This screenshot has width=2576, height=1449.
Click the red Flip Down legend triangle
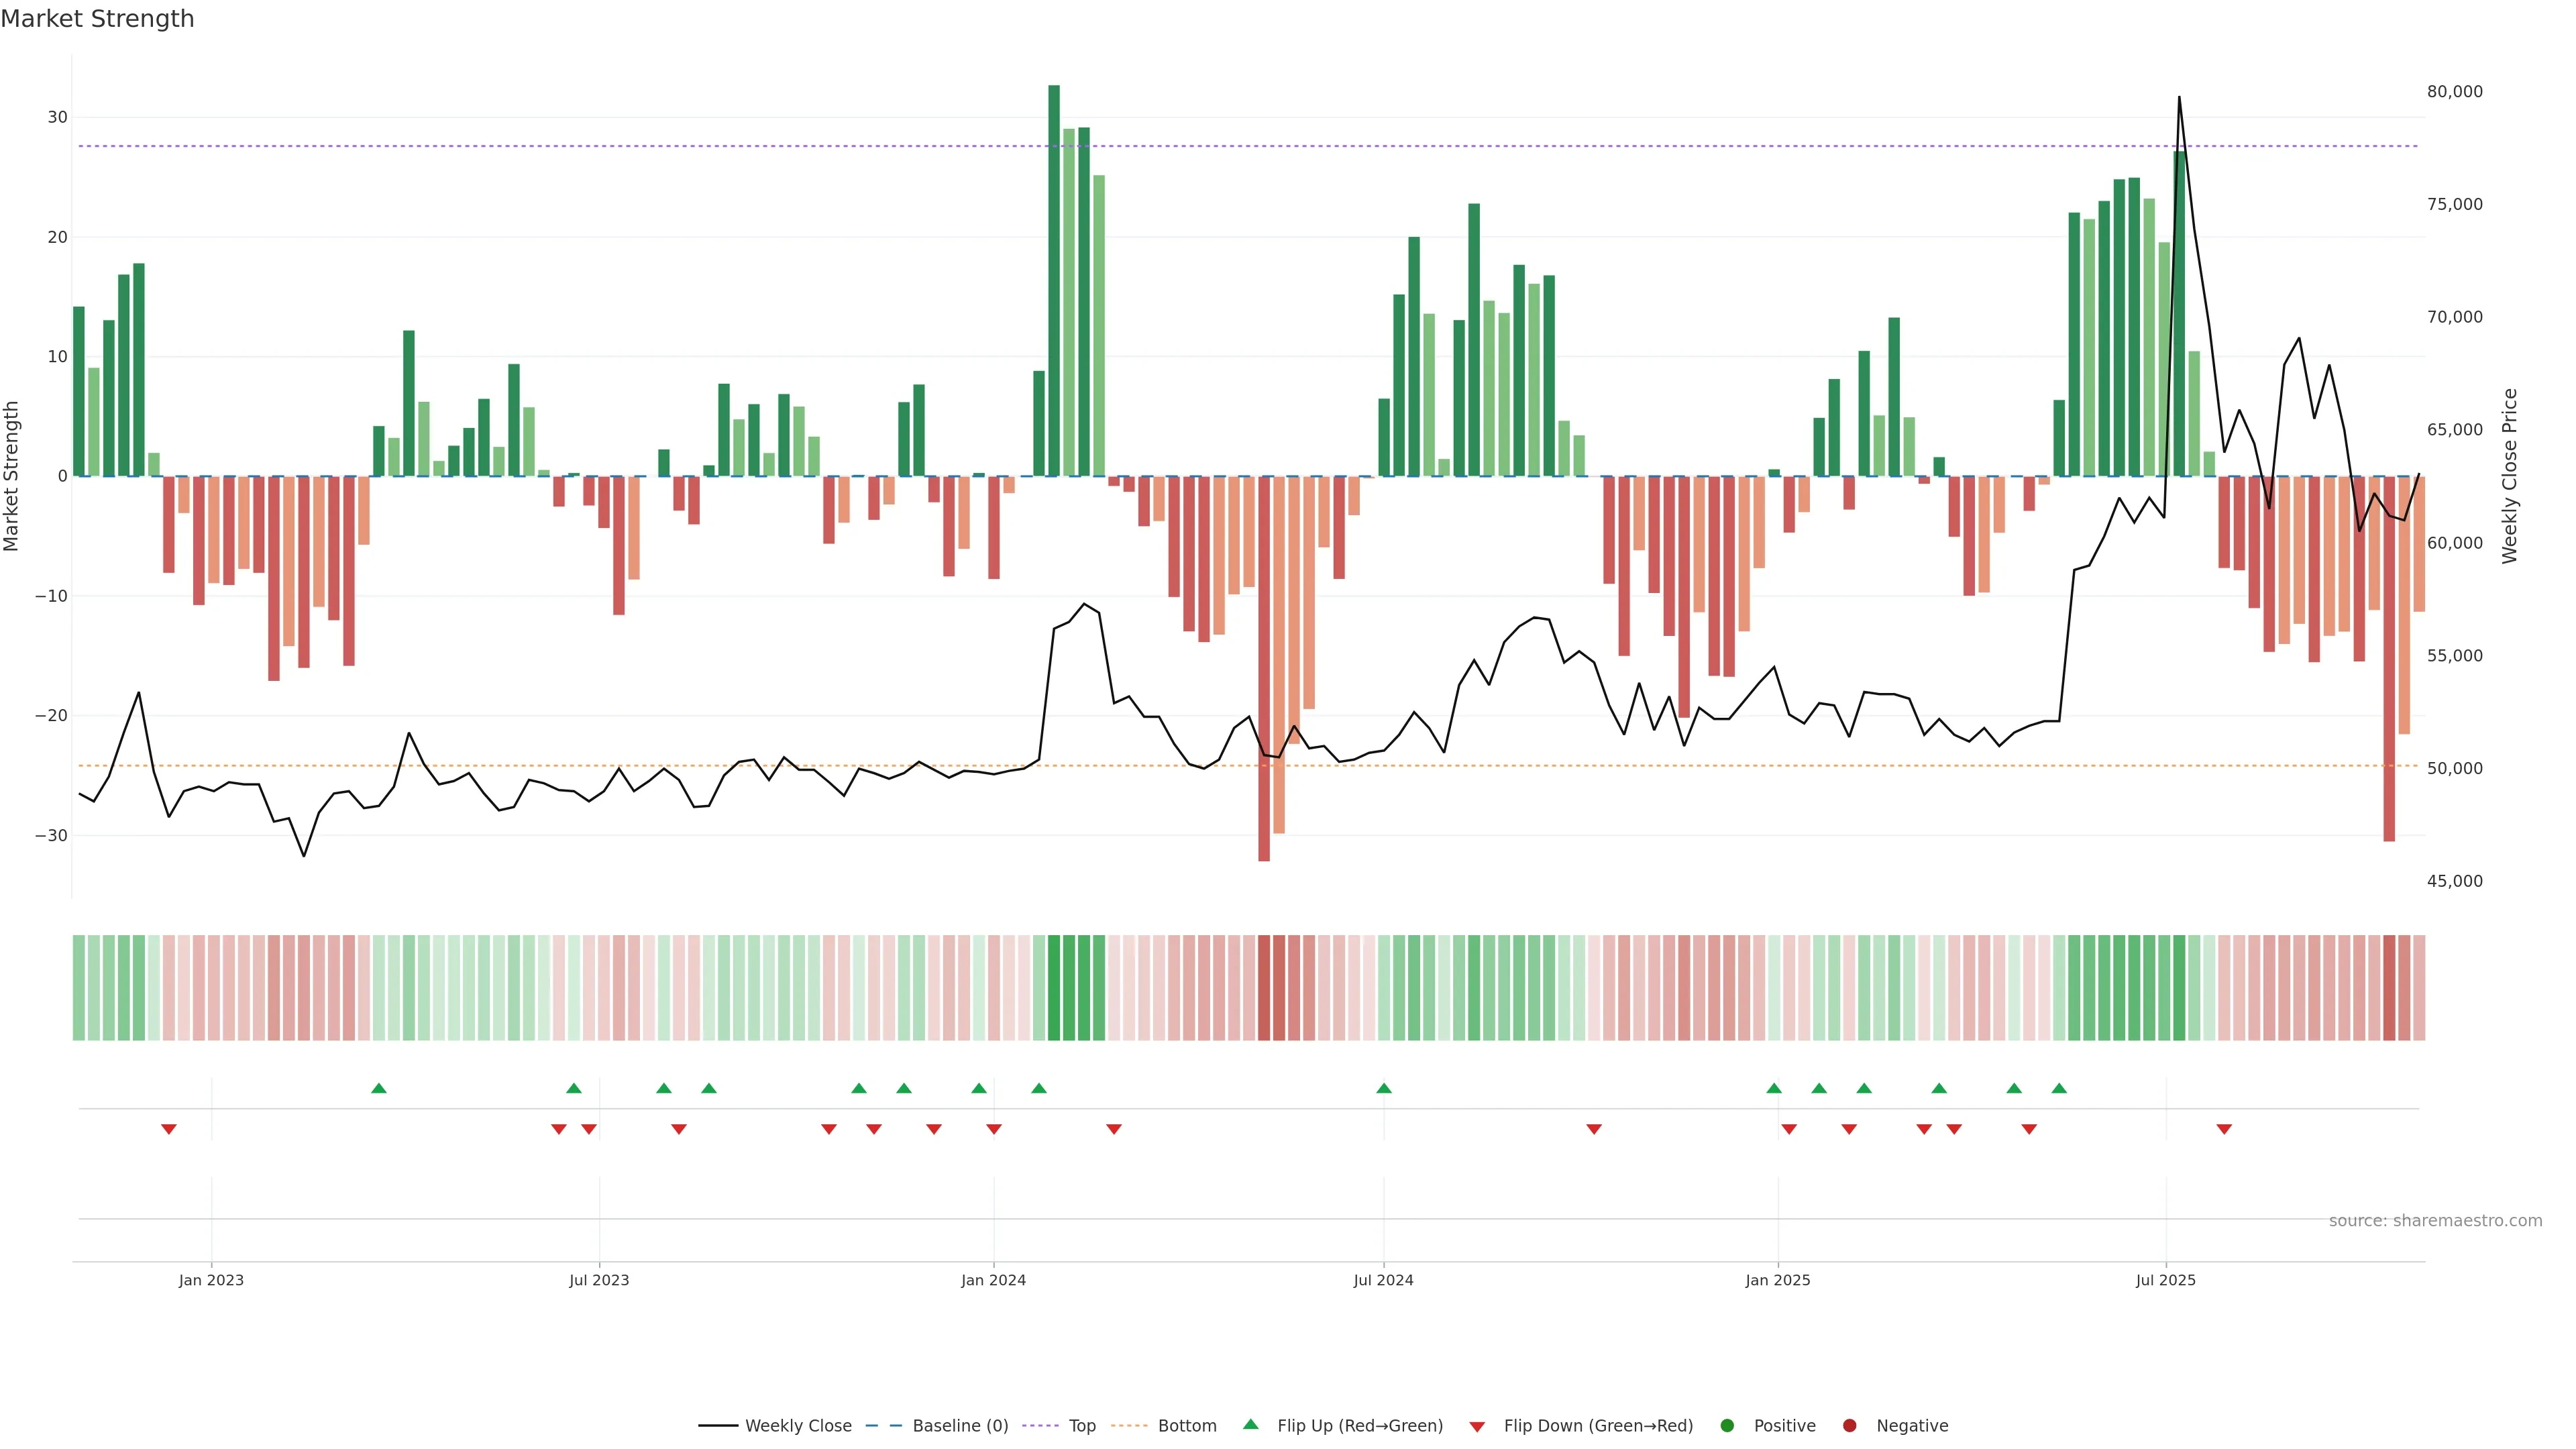click(1477, 1427)
